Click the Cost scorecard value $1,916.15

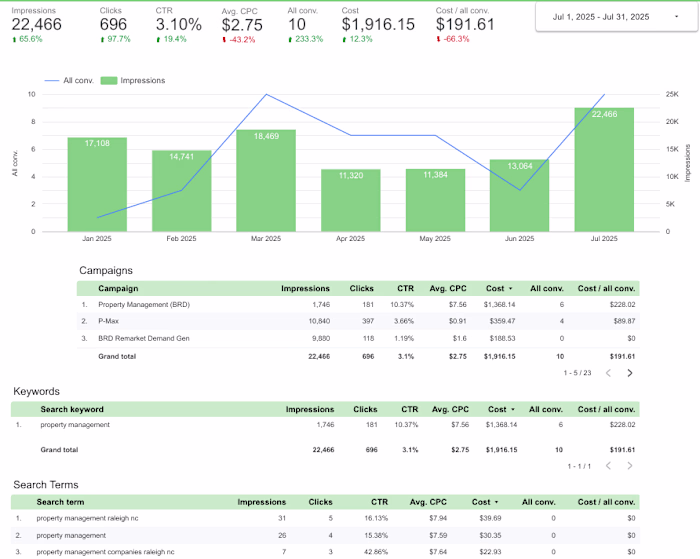pos(378,25)
